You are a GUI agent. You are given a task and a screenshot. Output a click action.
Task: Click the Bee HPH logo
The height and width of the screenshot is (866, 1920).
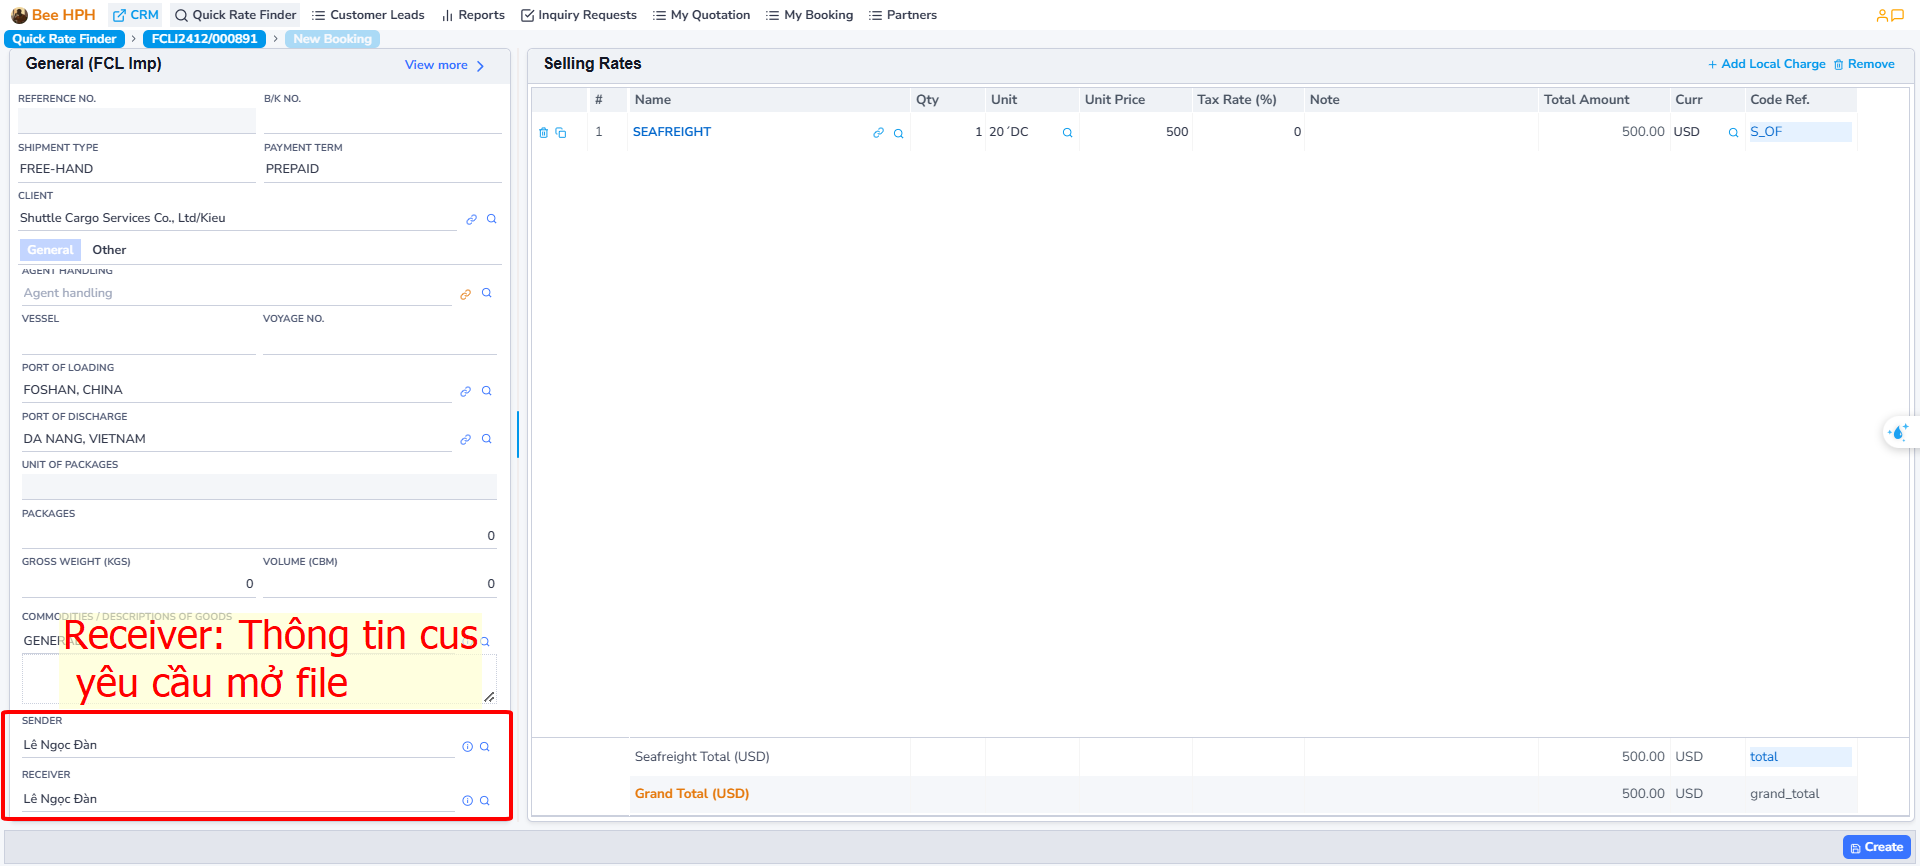54,15
